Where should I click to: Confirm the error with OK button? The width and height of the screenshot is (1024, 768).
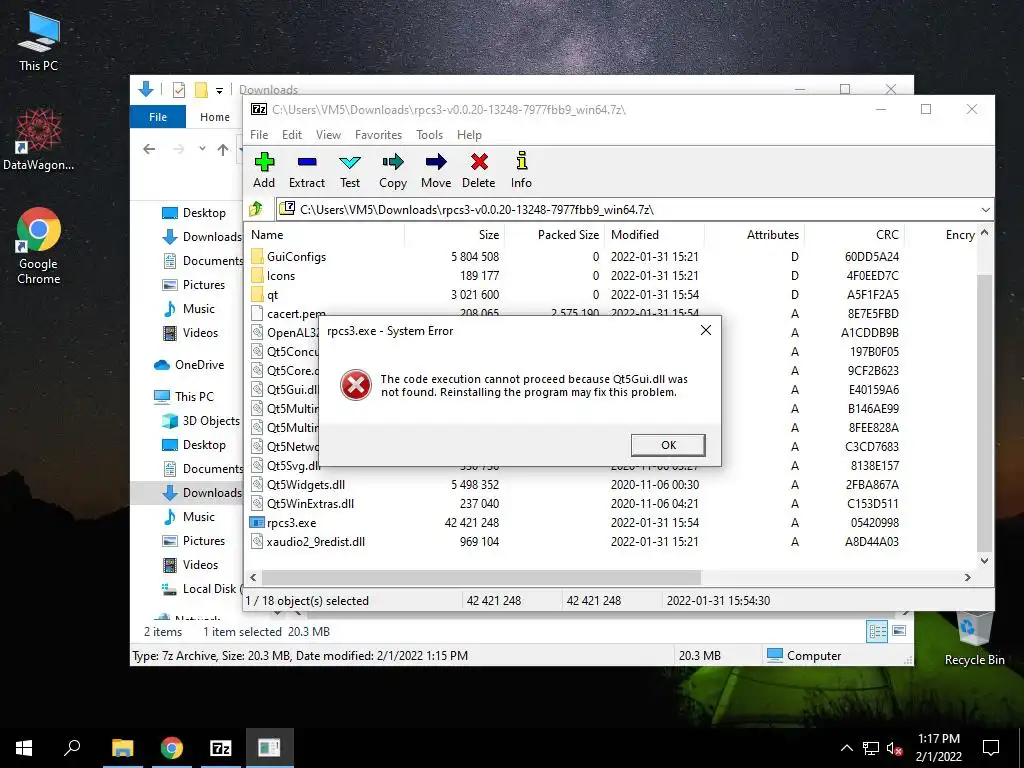[x=668, y=445]
